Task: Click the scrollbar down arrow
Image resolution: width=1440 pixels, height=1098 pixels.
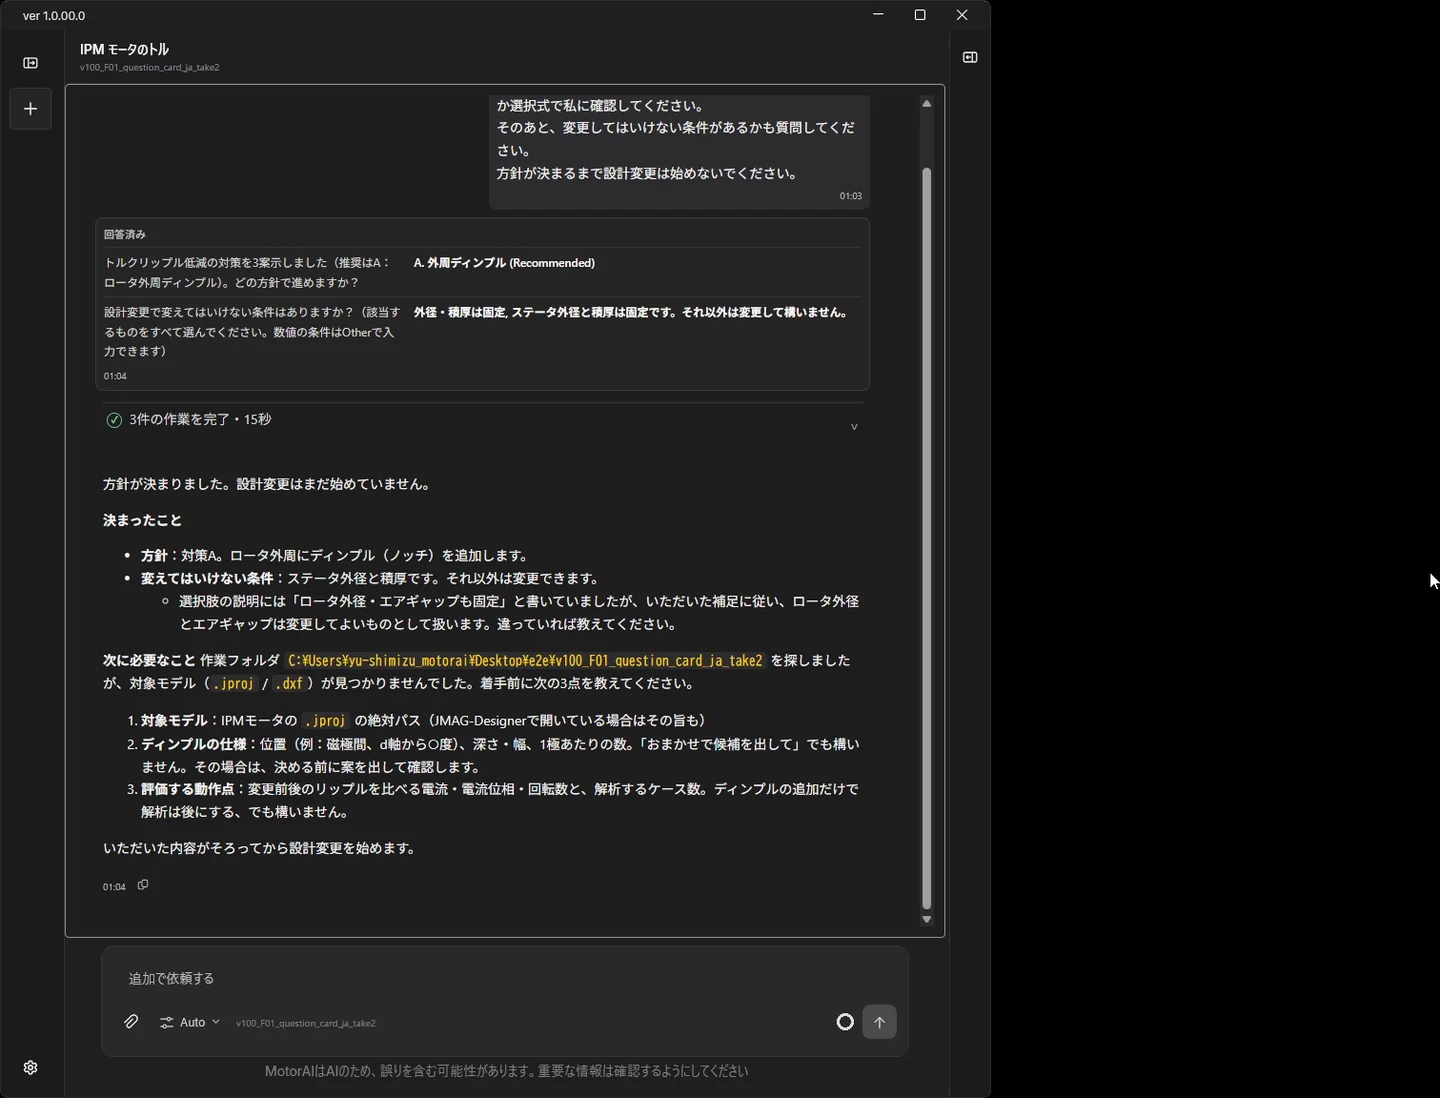Action: point(927,919)
